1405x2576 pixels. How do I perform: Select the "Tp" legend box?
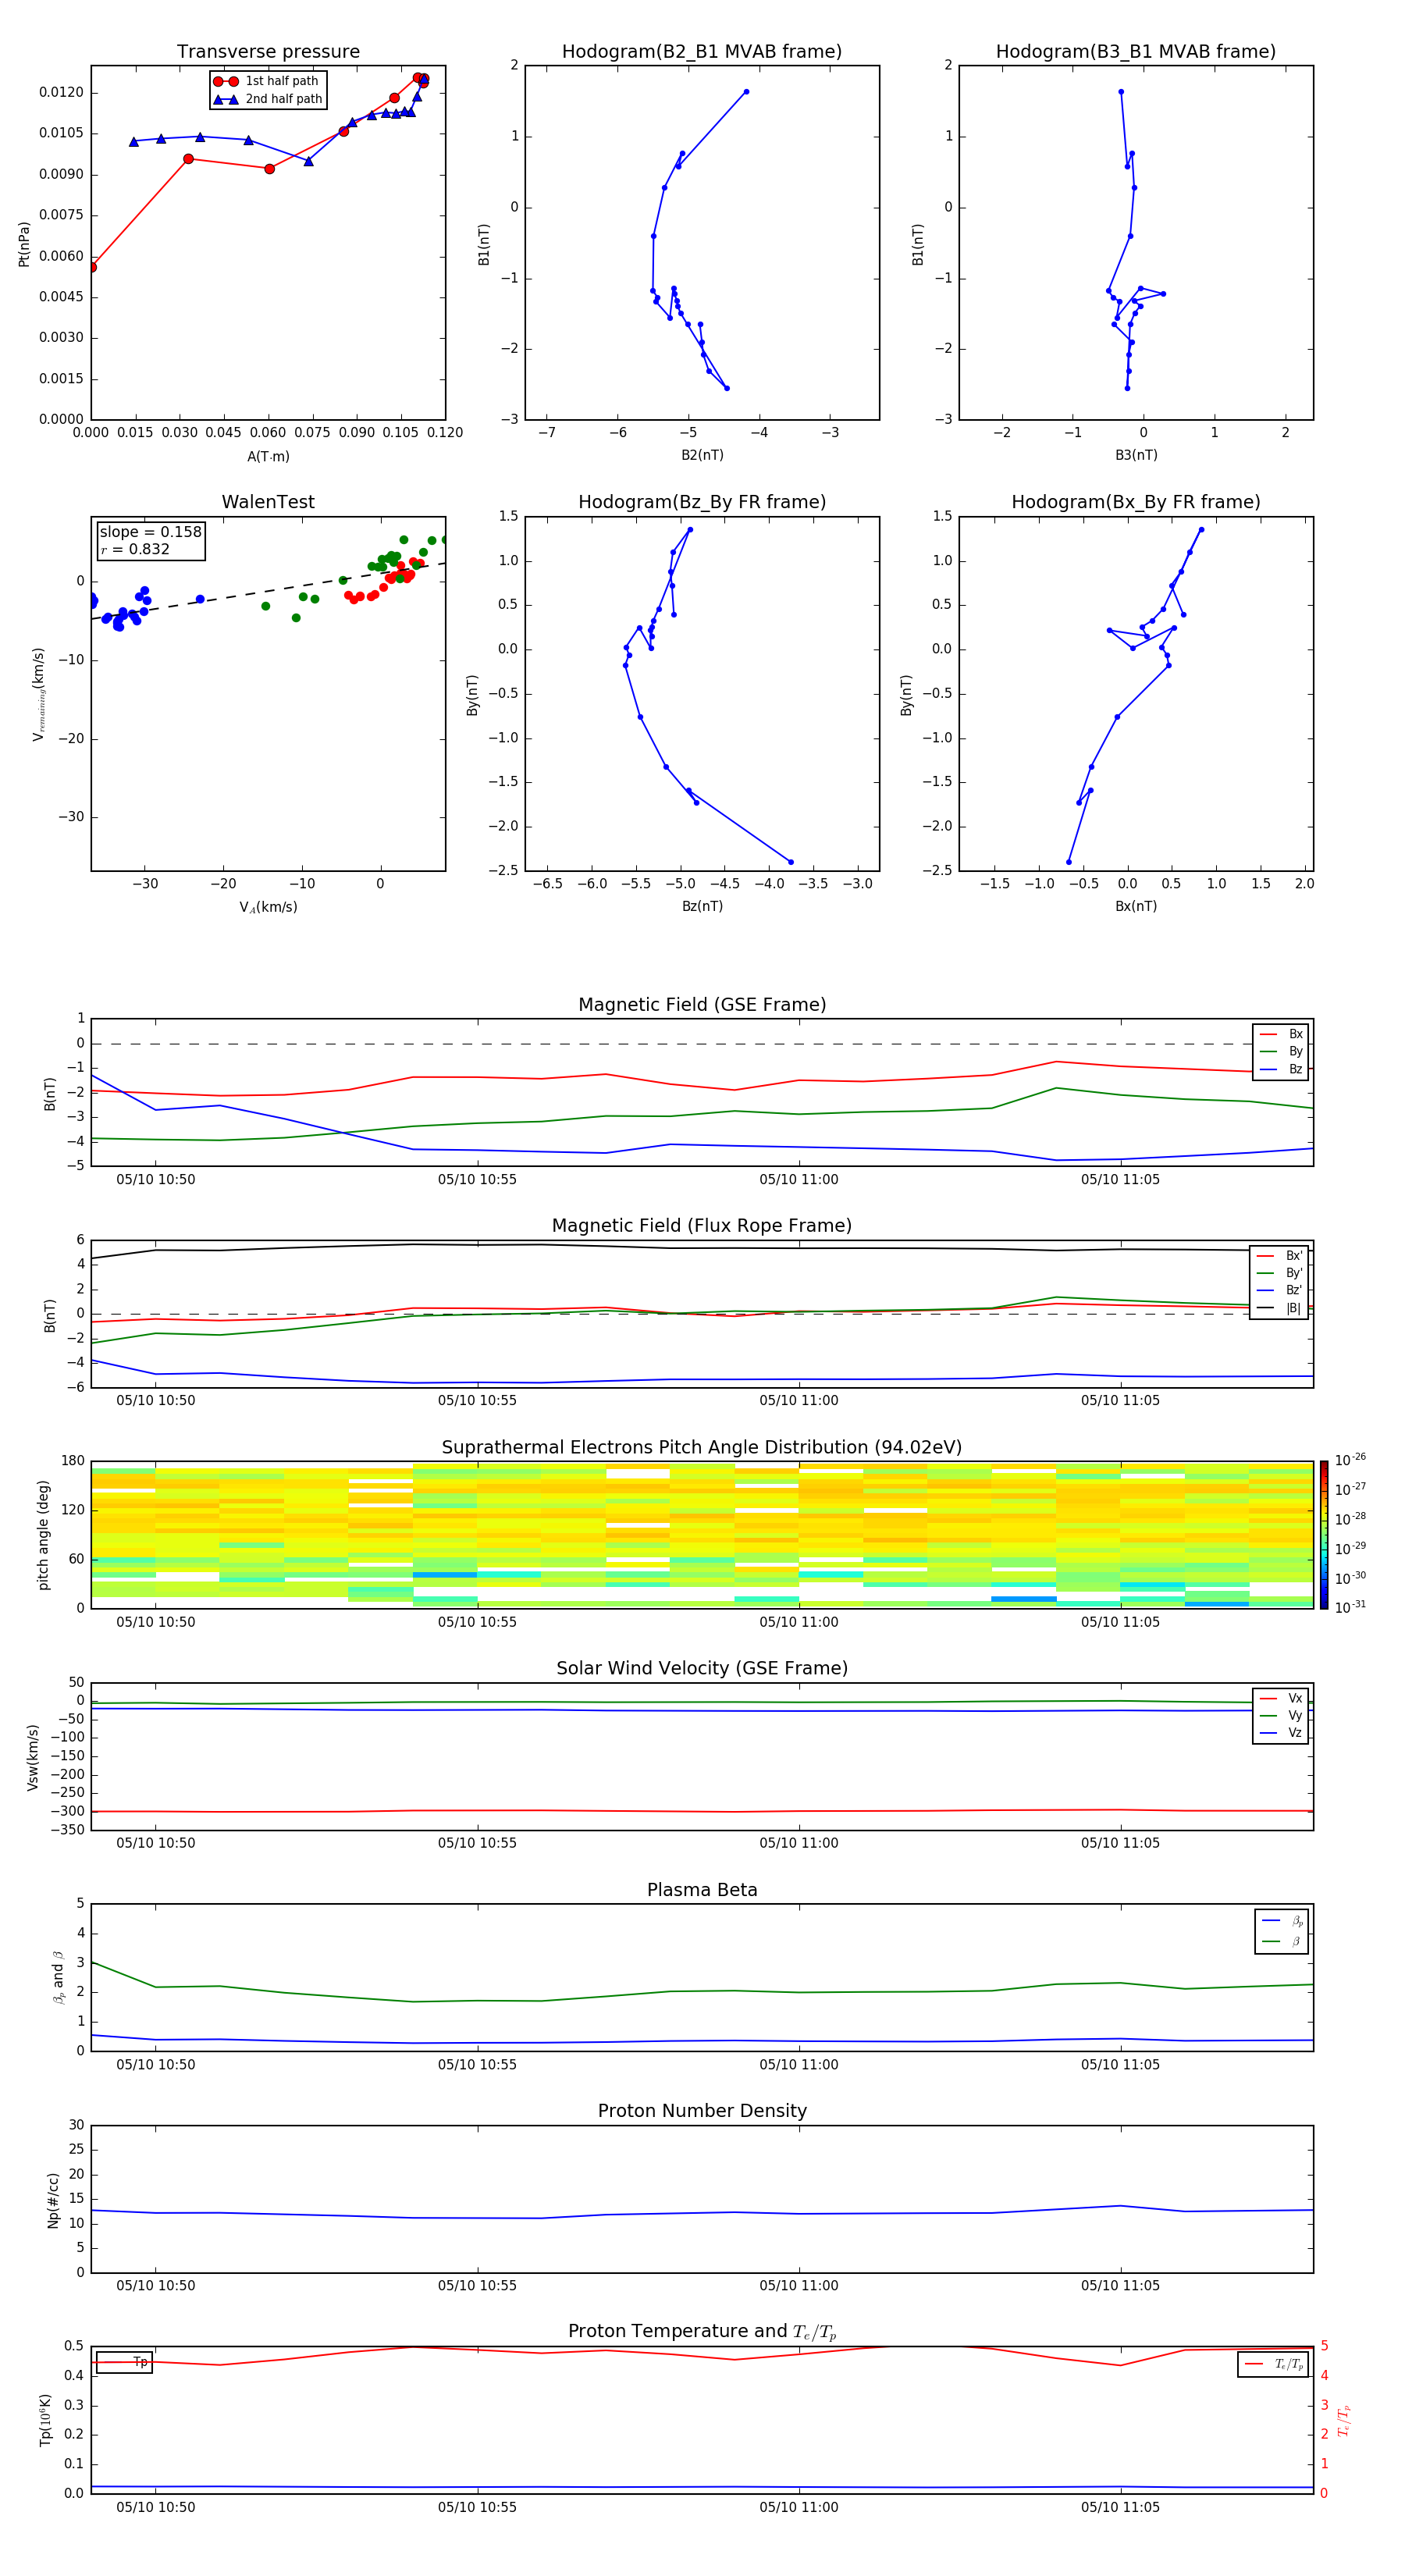click(124, 2362)
